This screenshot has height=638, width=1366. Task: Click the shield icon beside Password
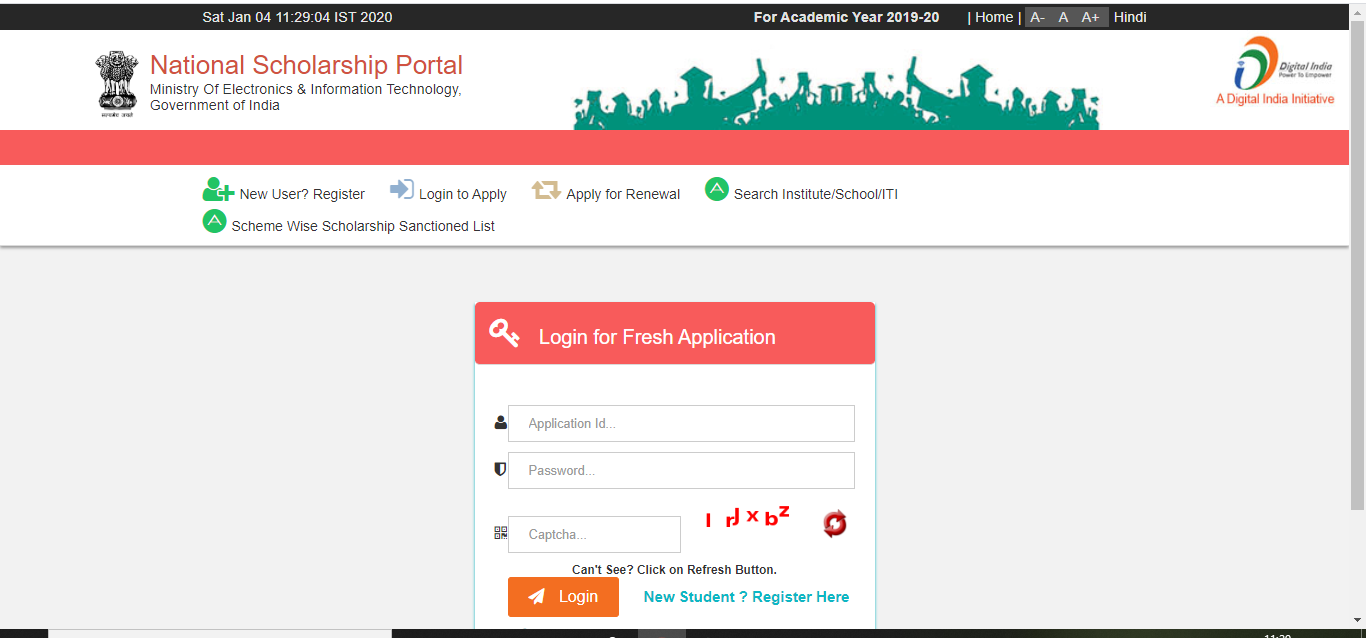(x=501, y=469)
